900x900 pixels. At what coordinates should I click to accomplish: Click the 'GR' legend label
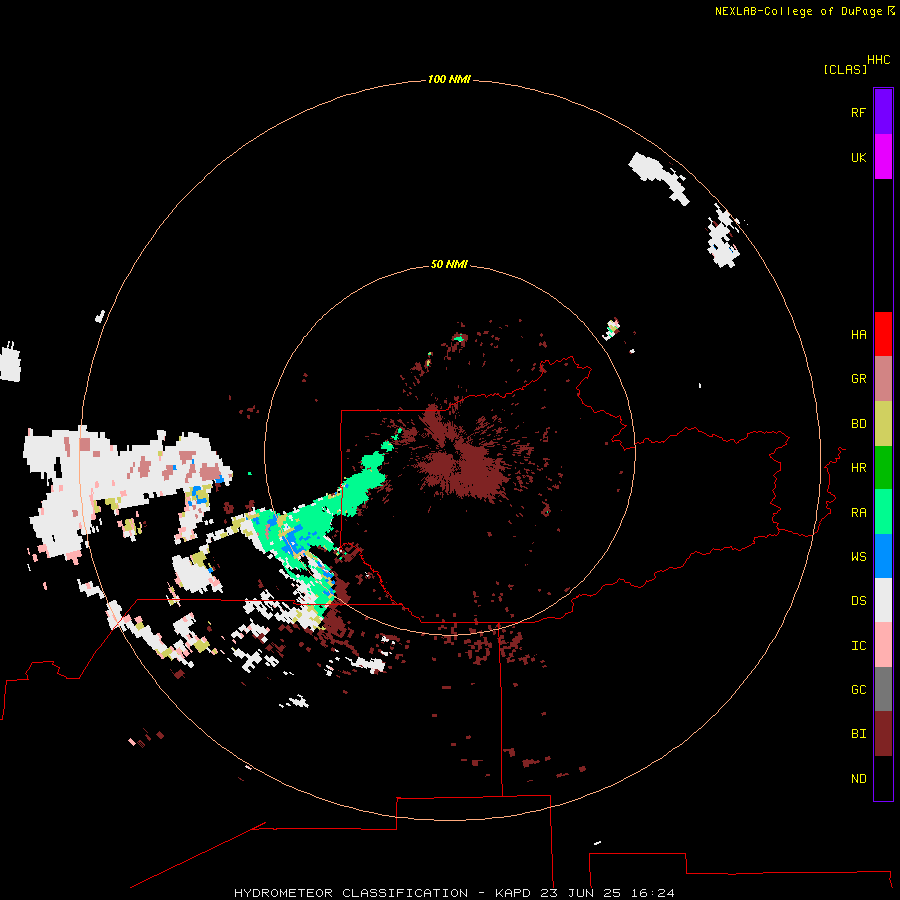coord(859,379)
